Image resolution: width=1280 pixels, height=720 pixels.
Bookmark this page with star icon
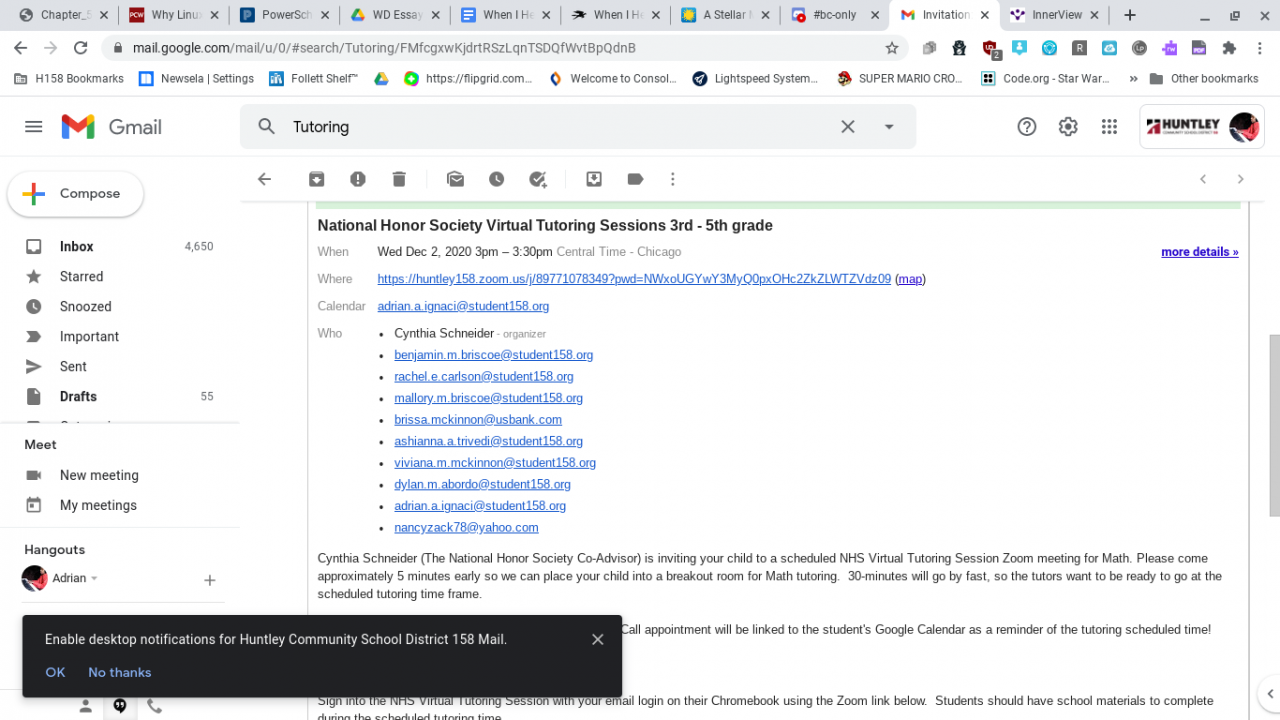[x=892, y=48]
